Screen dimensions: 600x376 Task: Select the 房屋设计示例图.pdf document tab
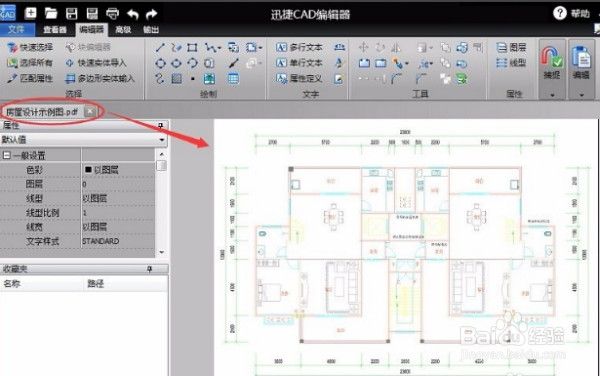(x=42, y=112)
